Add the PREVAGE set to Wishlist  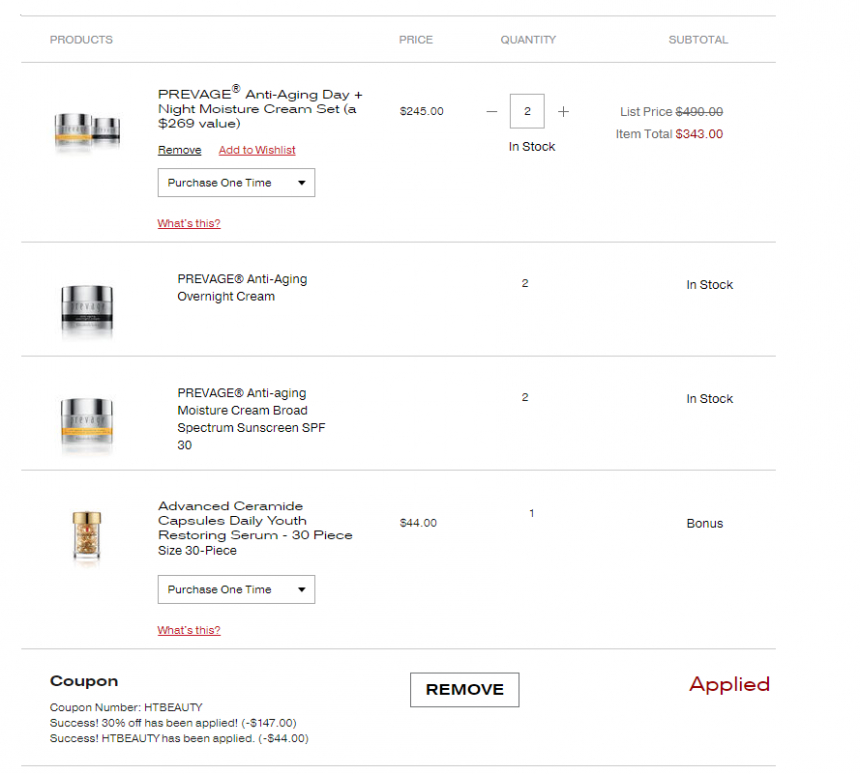tap(257, 150)
